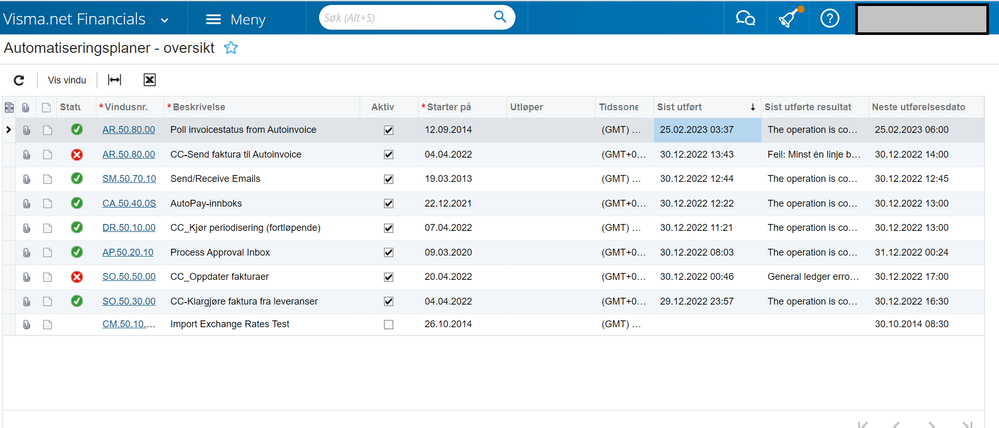Open attachment icon for Send/Receive Emails row

26,179
